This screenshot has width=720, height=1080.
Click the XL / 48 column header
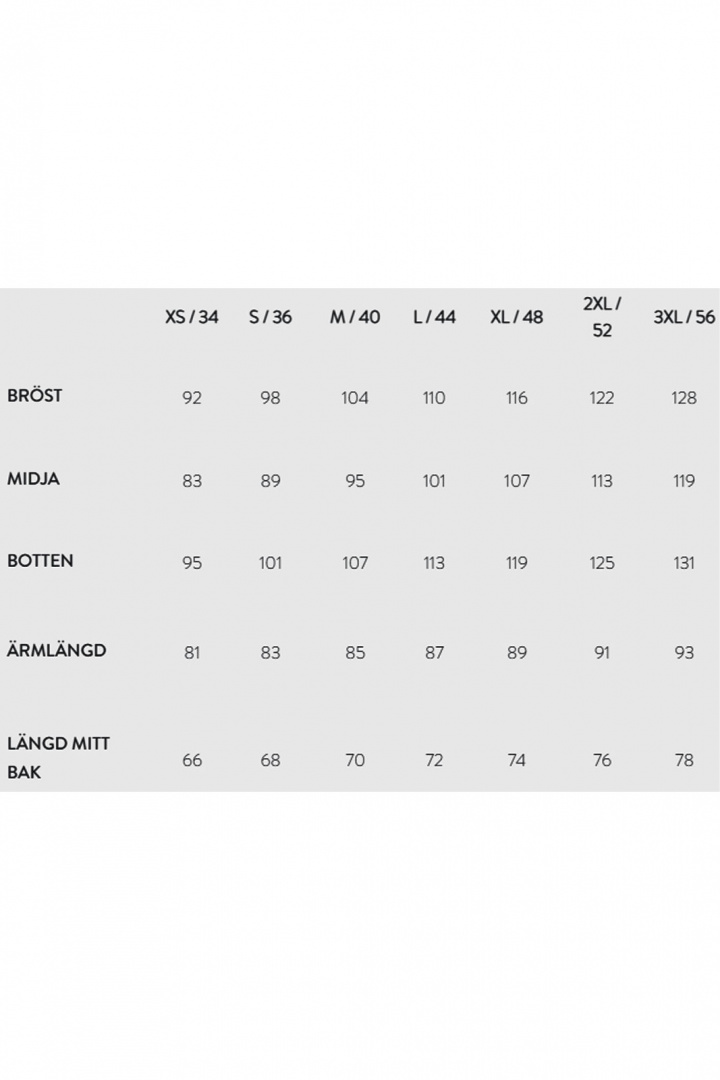(516, 317)
